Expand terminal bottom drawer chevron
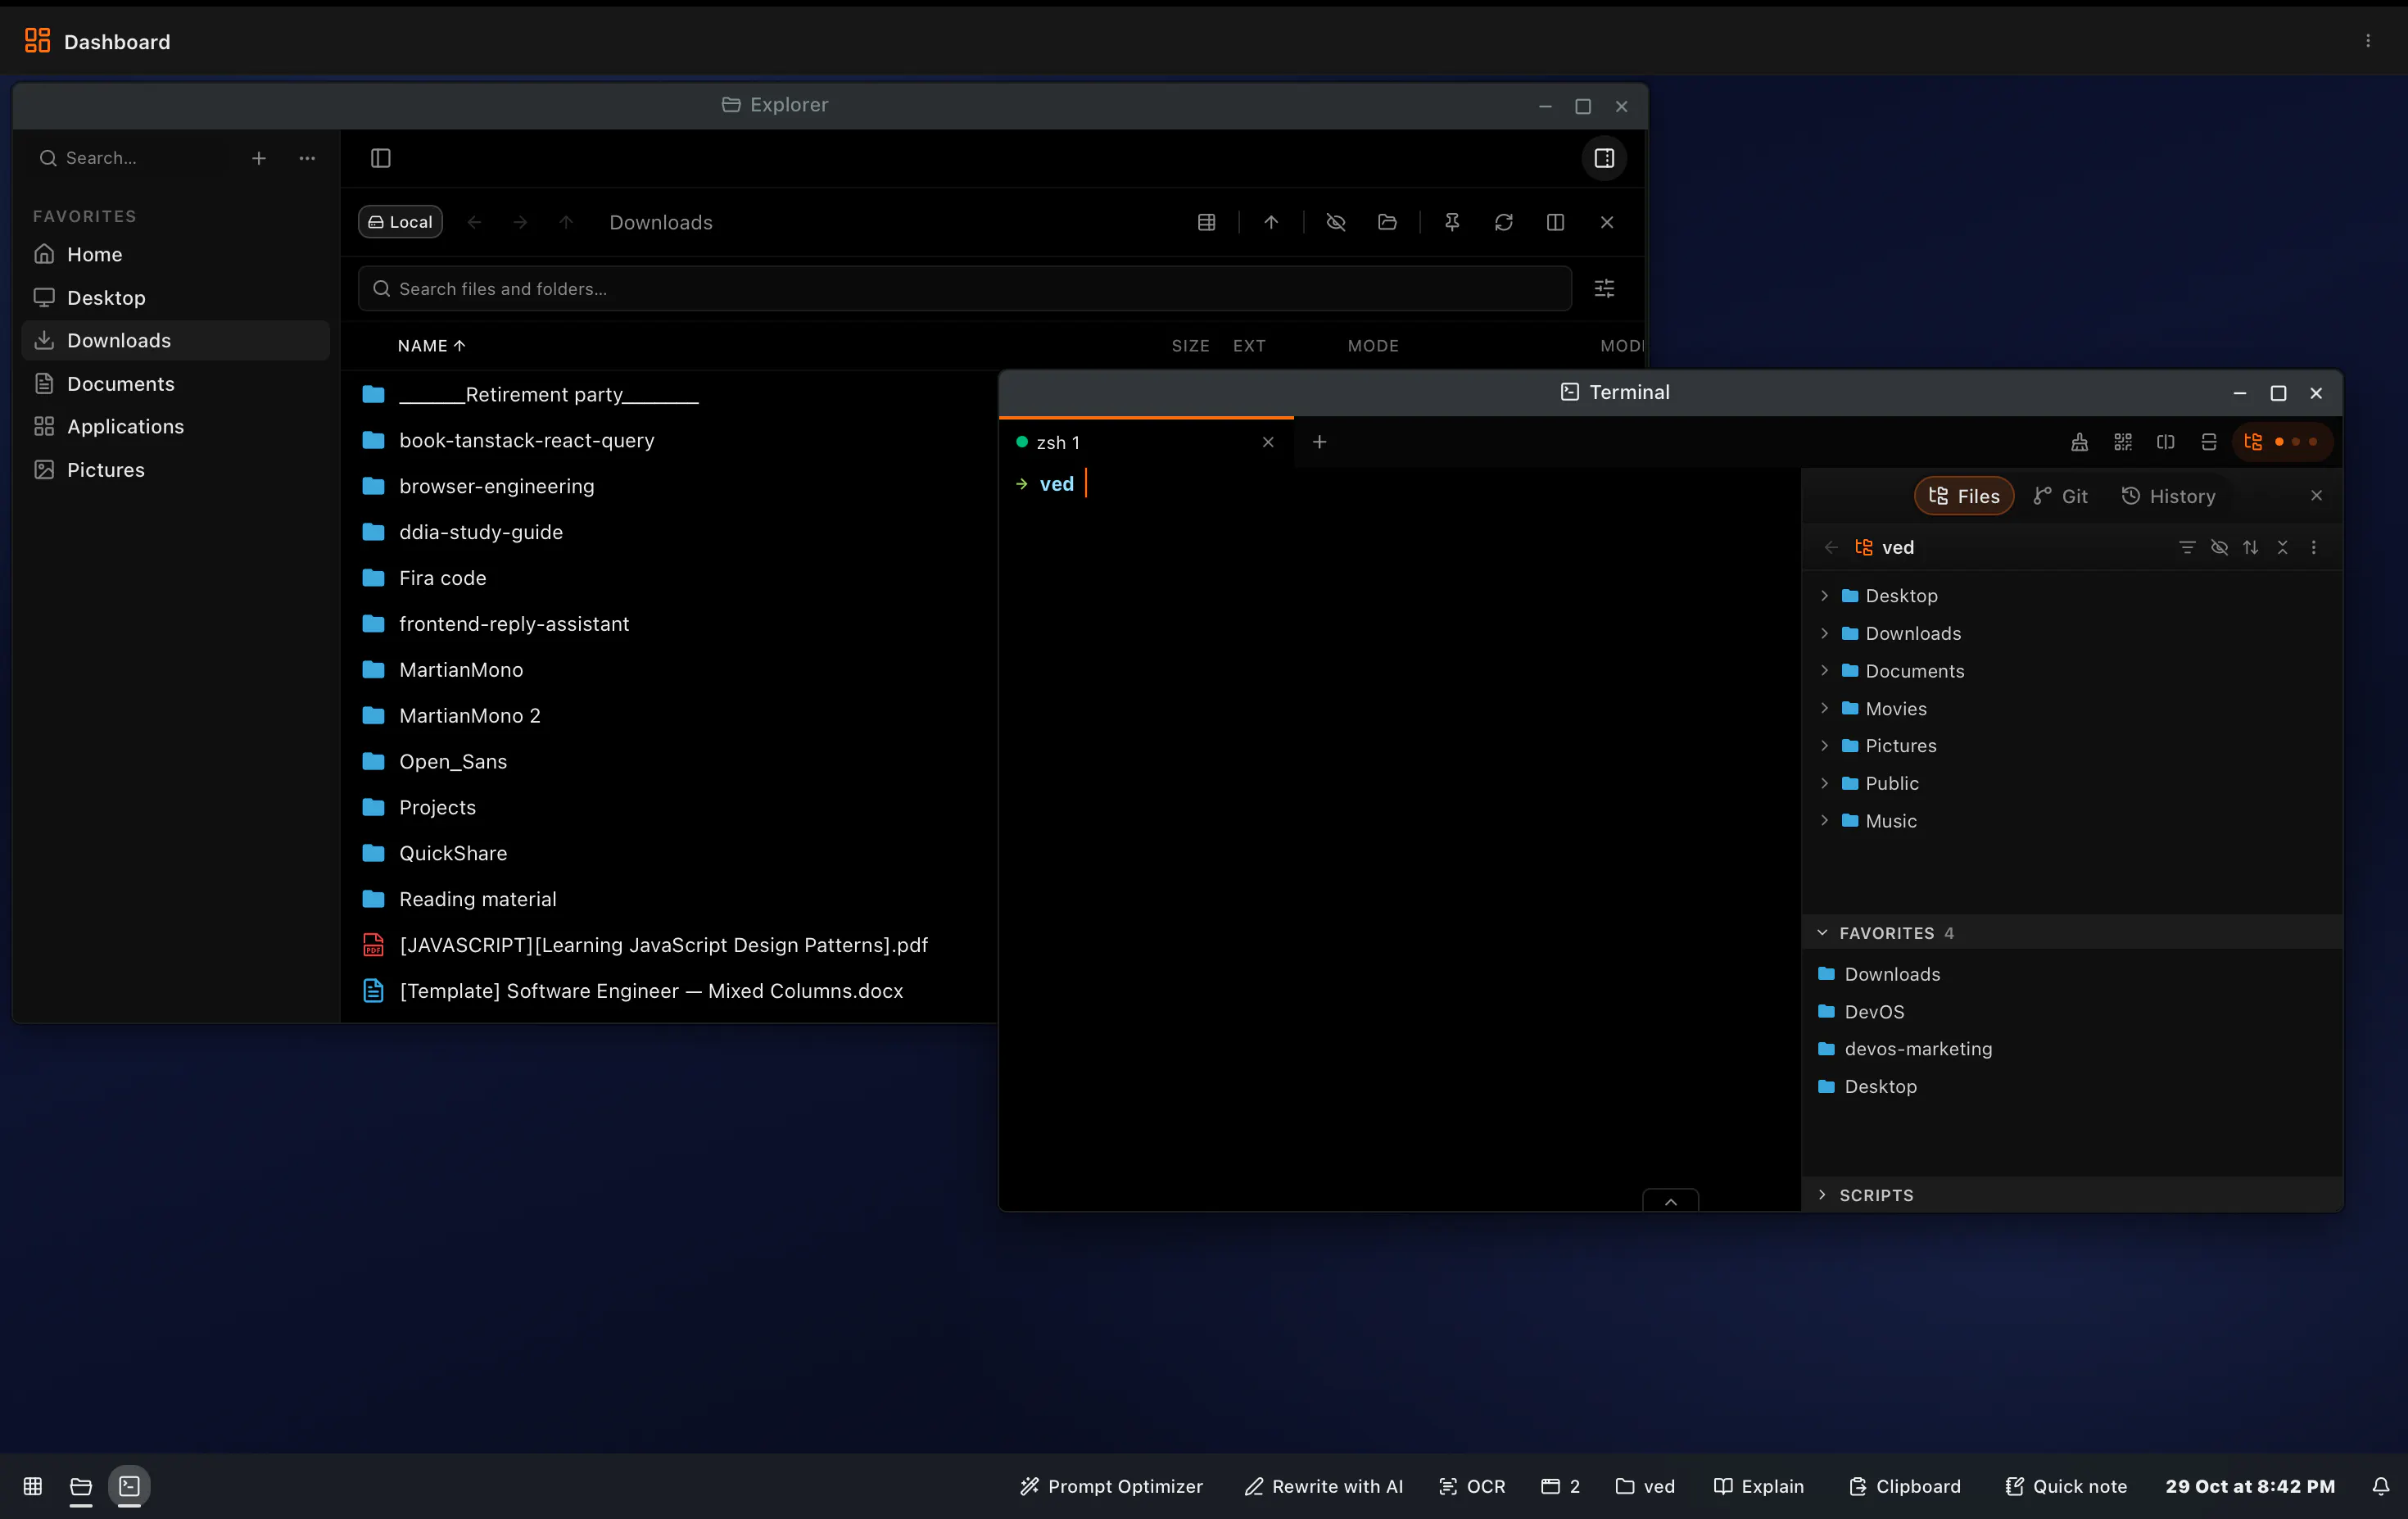Screen dimensions: 2408x1519 (1670, 1201)
